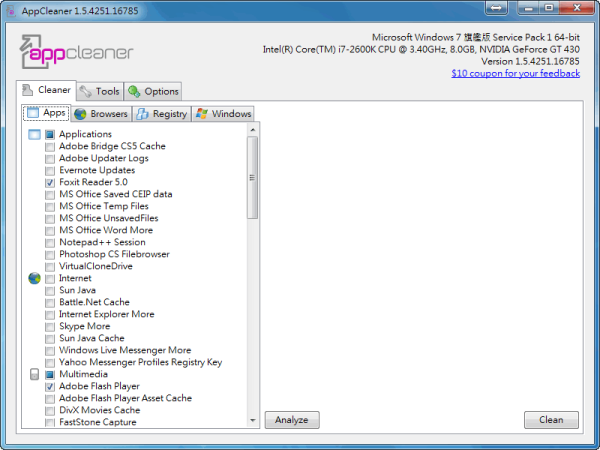Open the Windows sub-tab
This screenshot has width=600, height=450.
point(223,114)
